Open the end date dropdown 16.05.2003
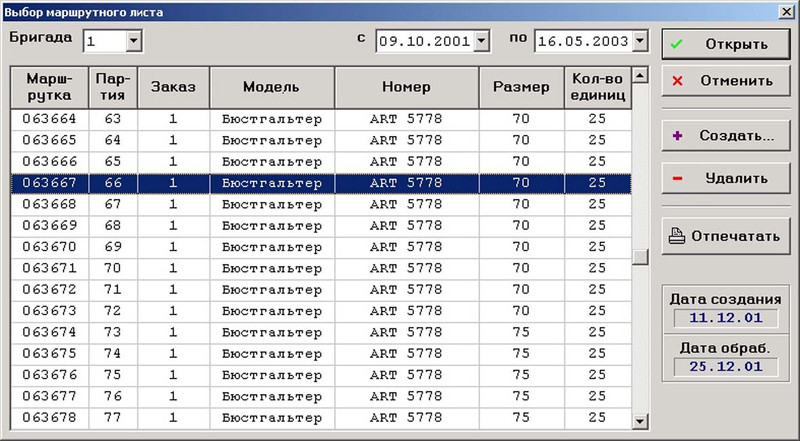Screen dimensions: 800x441 (x=640, y=41)
